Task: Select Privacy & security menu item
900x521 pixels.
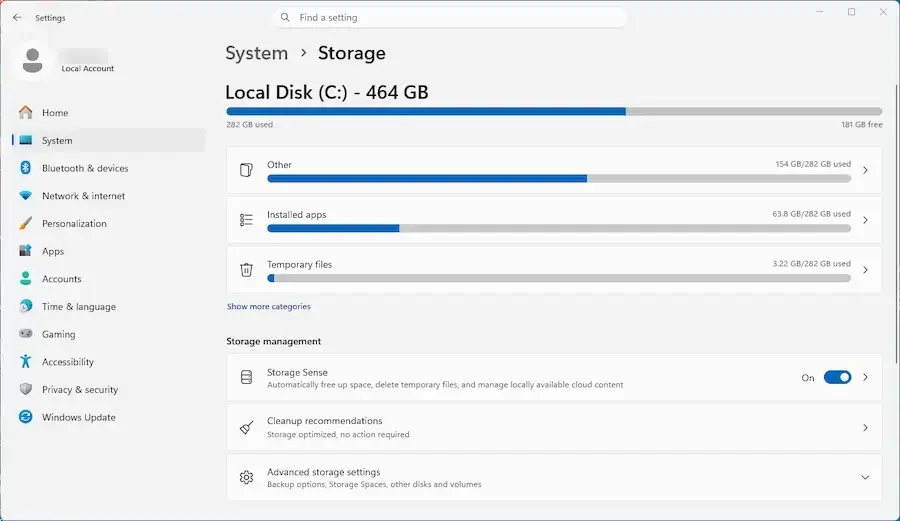Action: tap(108, 389)
